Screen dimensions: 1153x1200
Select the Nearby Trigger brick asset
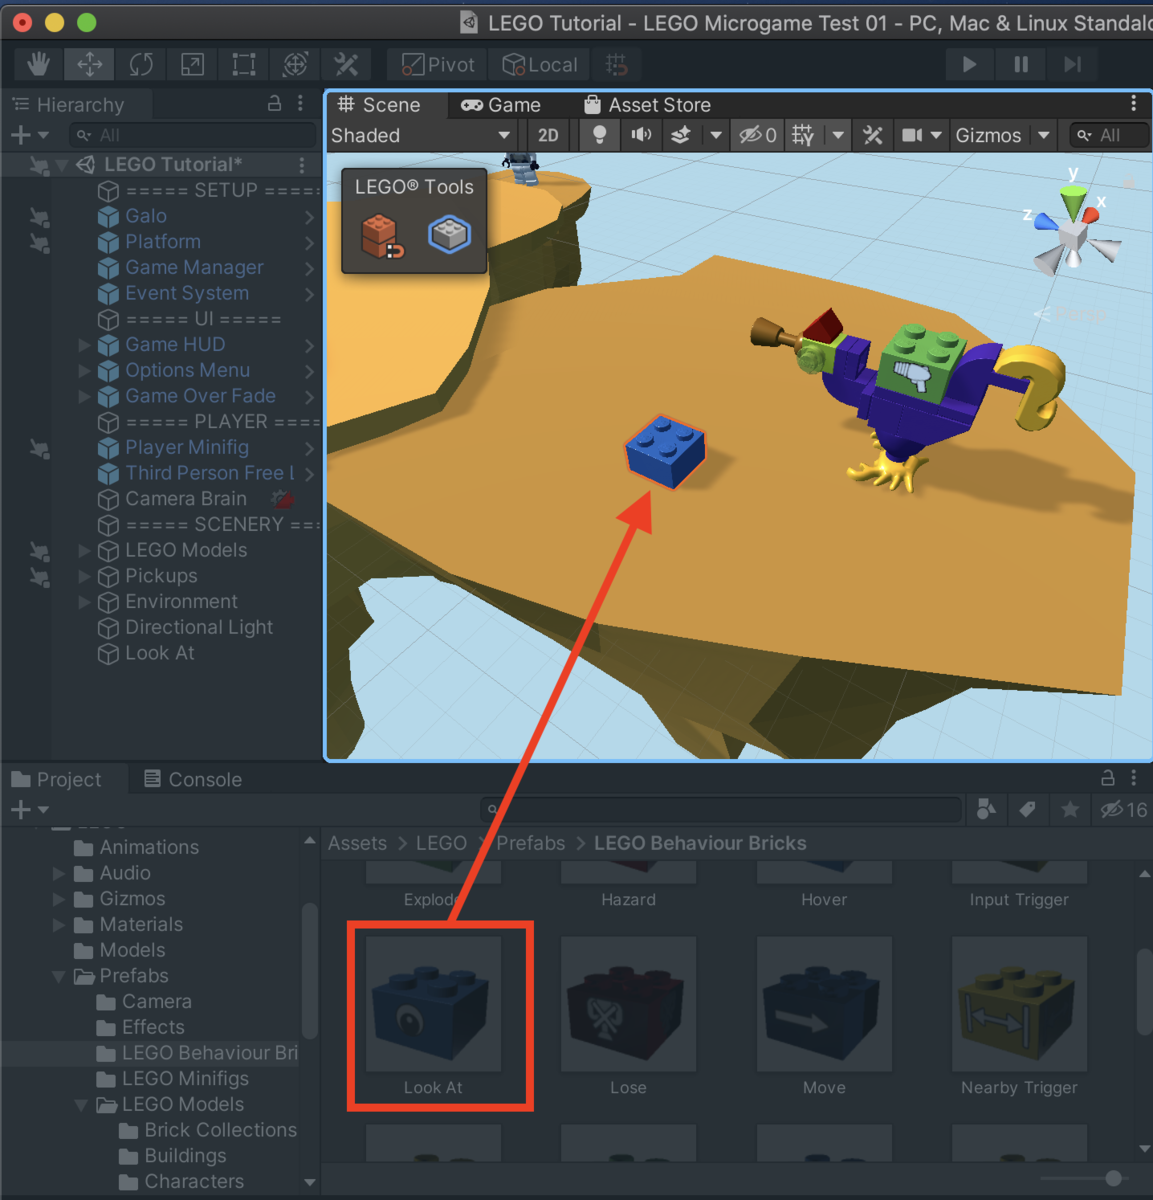point(1019,1016)
